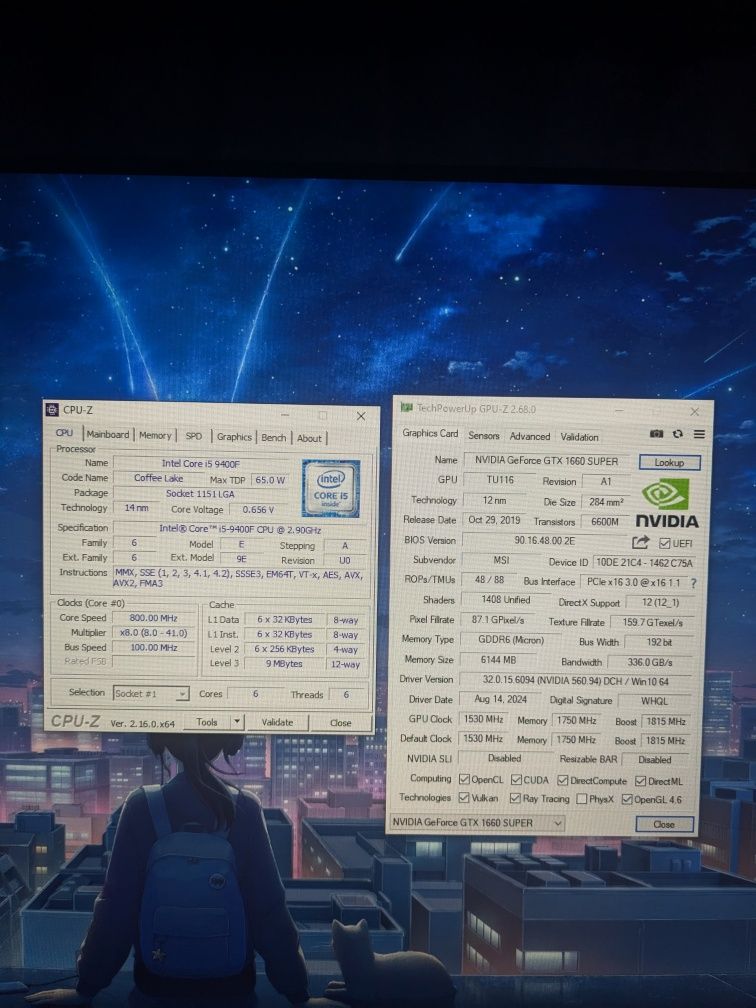Screen dimensions: 756x1008
Task: Click the 65.0 W Max TDP value
Action: coord(270,480)
